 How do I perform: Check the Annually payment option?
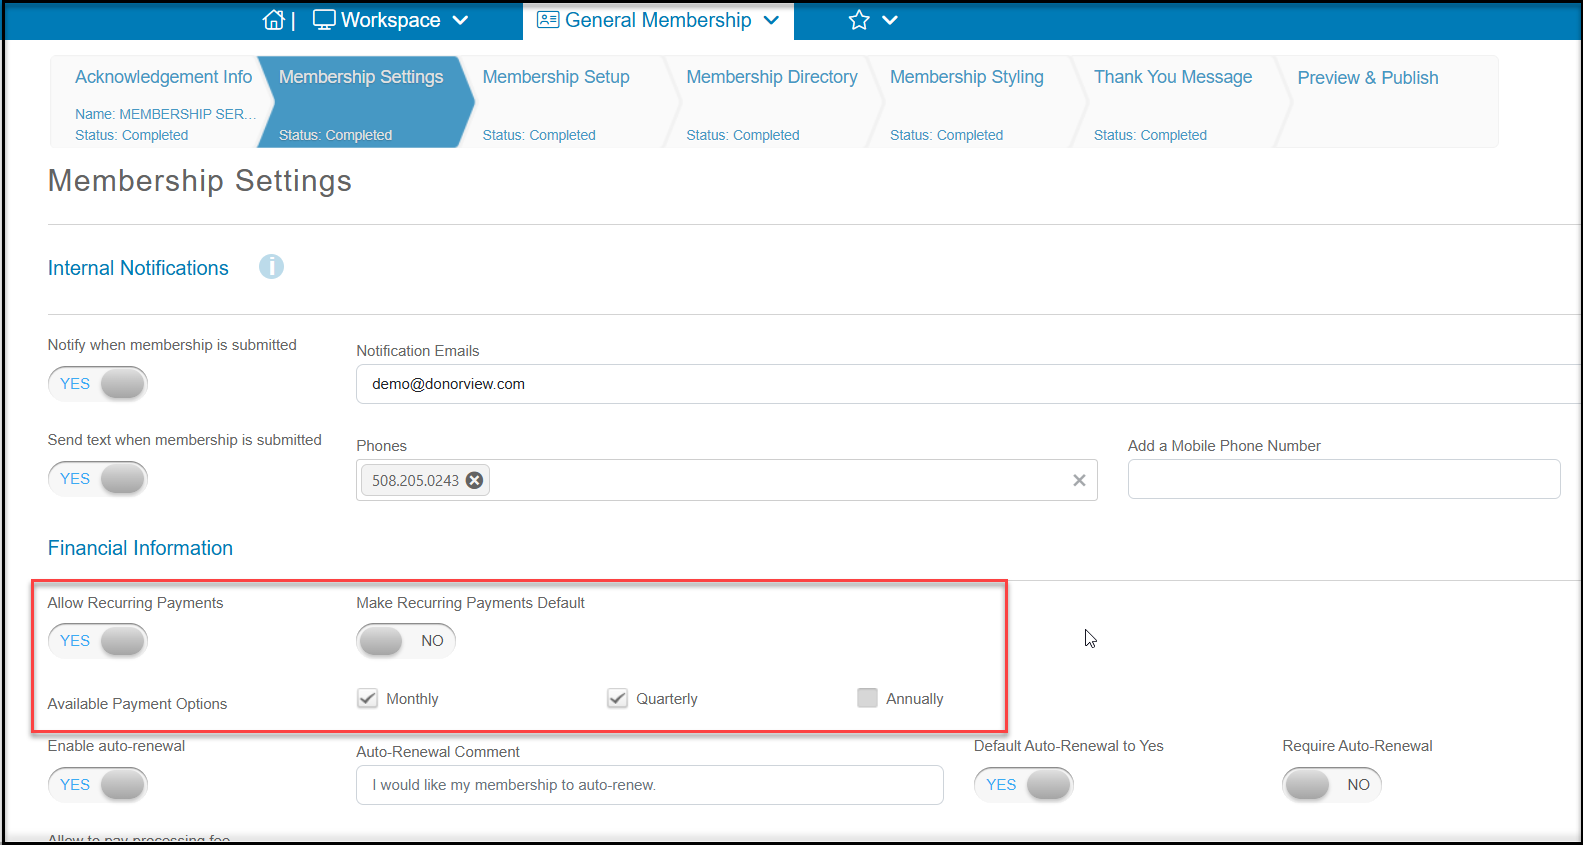(867, 698)
